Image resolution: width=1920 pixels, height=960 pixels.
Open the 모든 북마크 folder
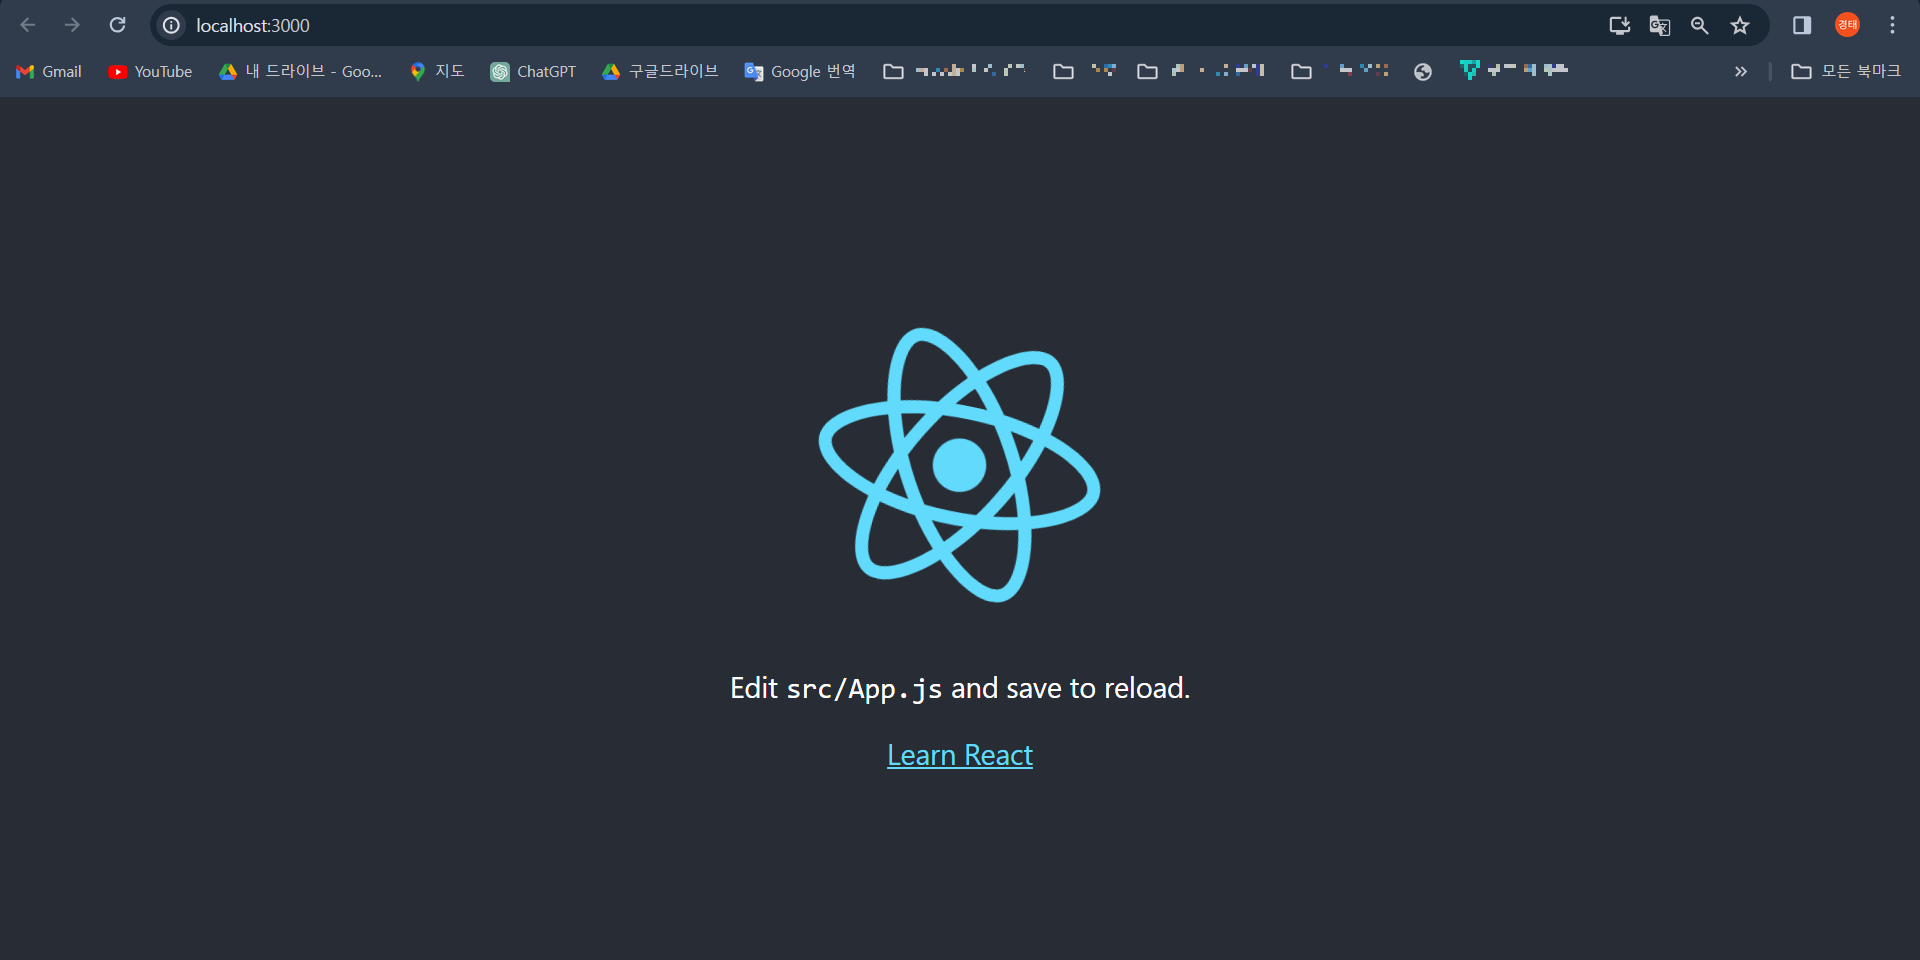click(1846, 71)
